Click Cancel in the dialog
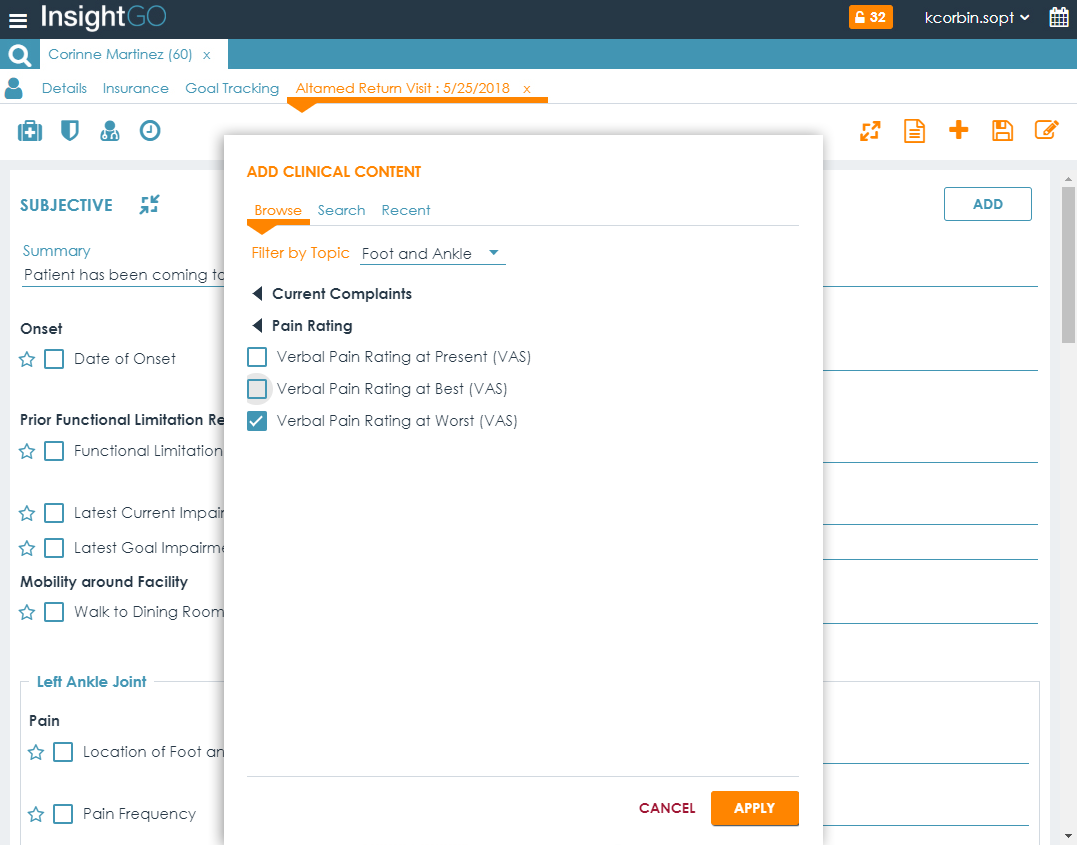 point(667,808)
